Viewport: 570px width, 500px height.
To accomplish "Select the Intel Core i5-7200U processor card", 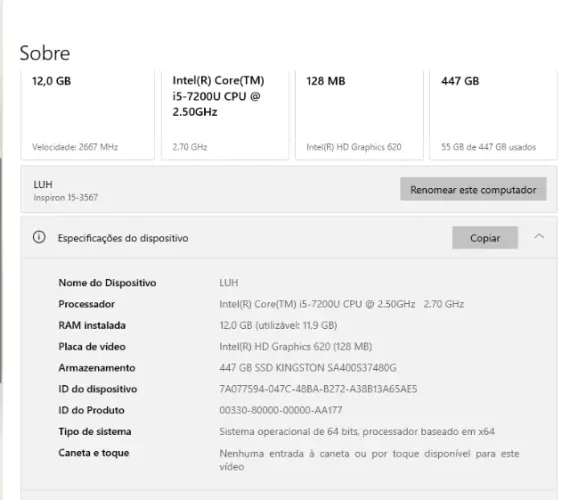I will 225,115.
